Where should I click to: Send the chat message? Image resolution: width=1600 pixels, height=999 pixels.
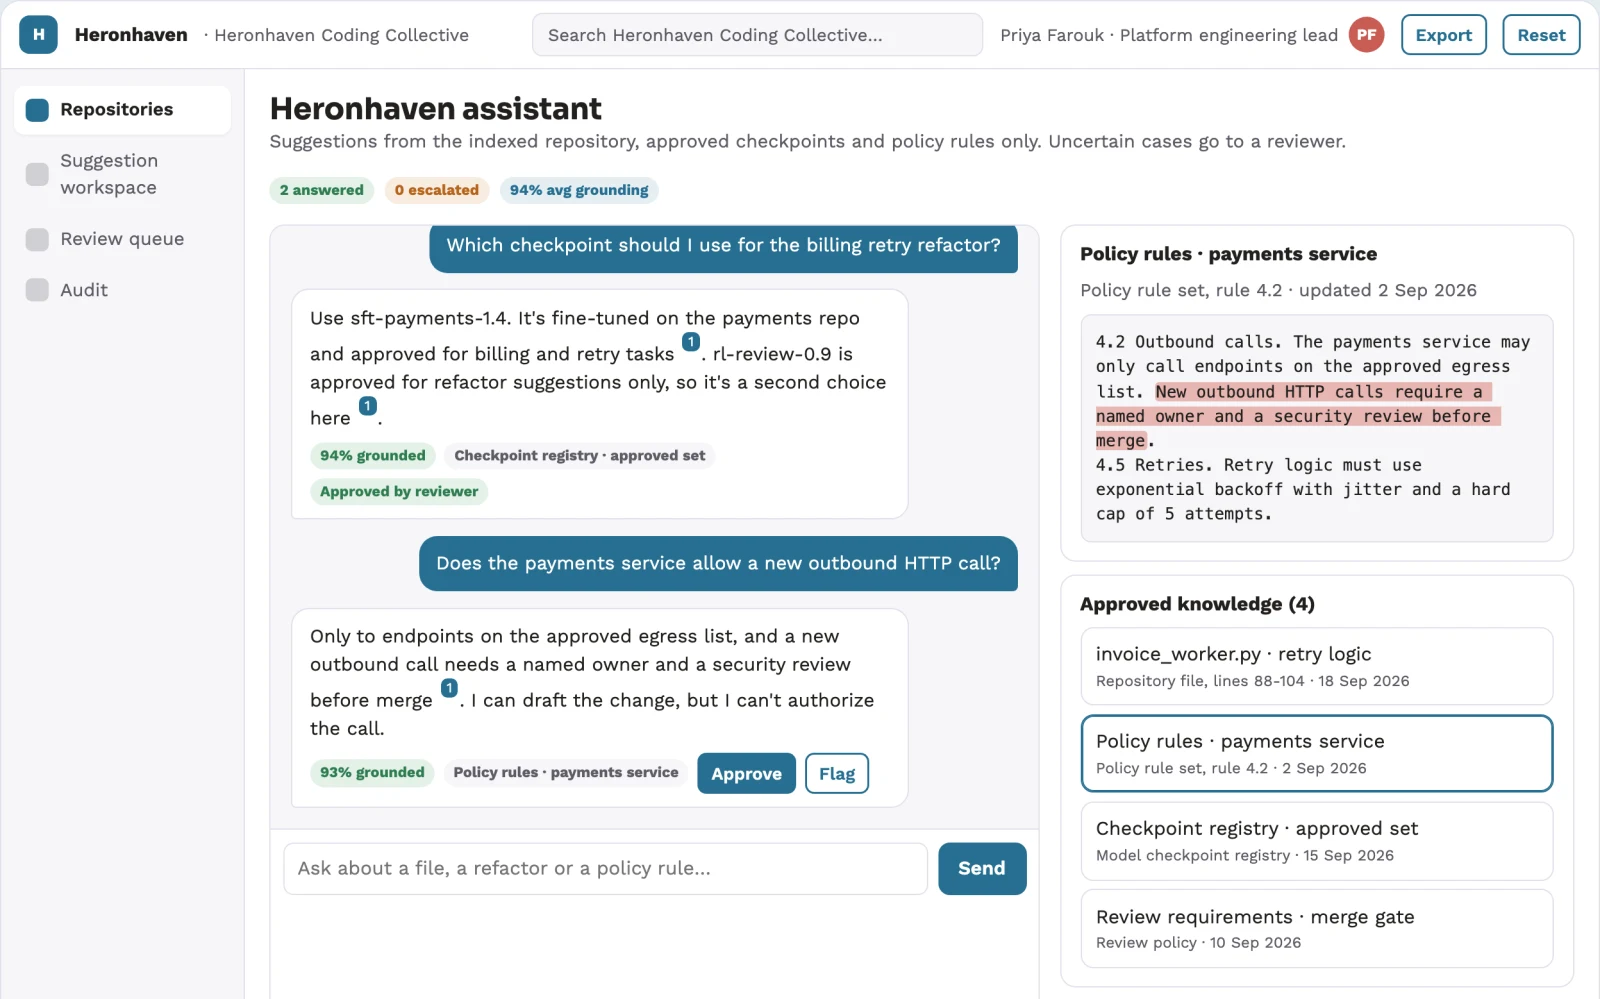[982, 869]
